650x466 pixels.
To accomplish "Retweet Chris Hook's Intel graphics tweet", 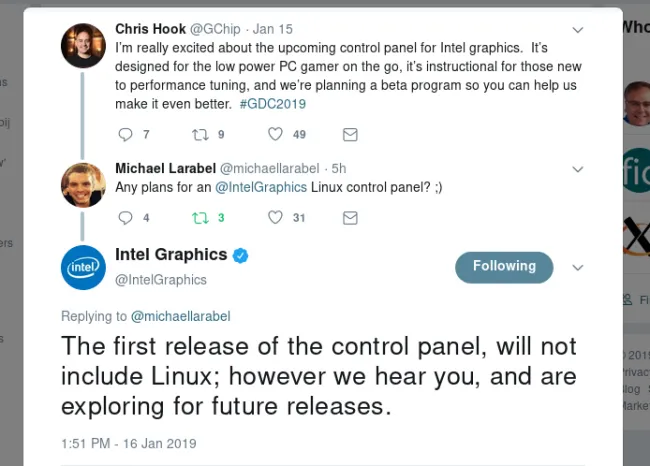I will 200,134.
